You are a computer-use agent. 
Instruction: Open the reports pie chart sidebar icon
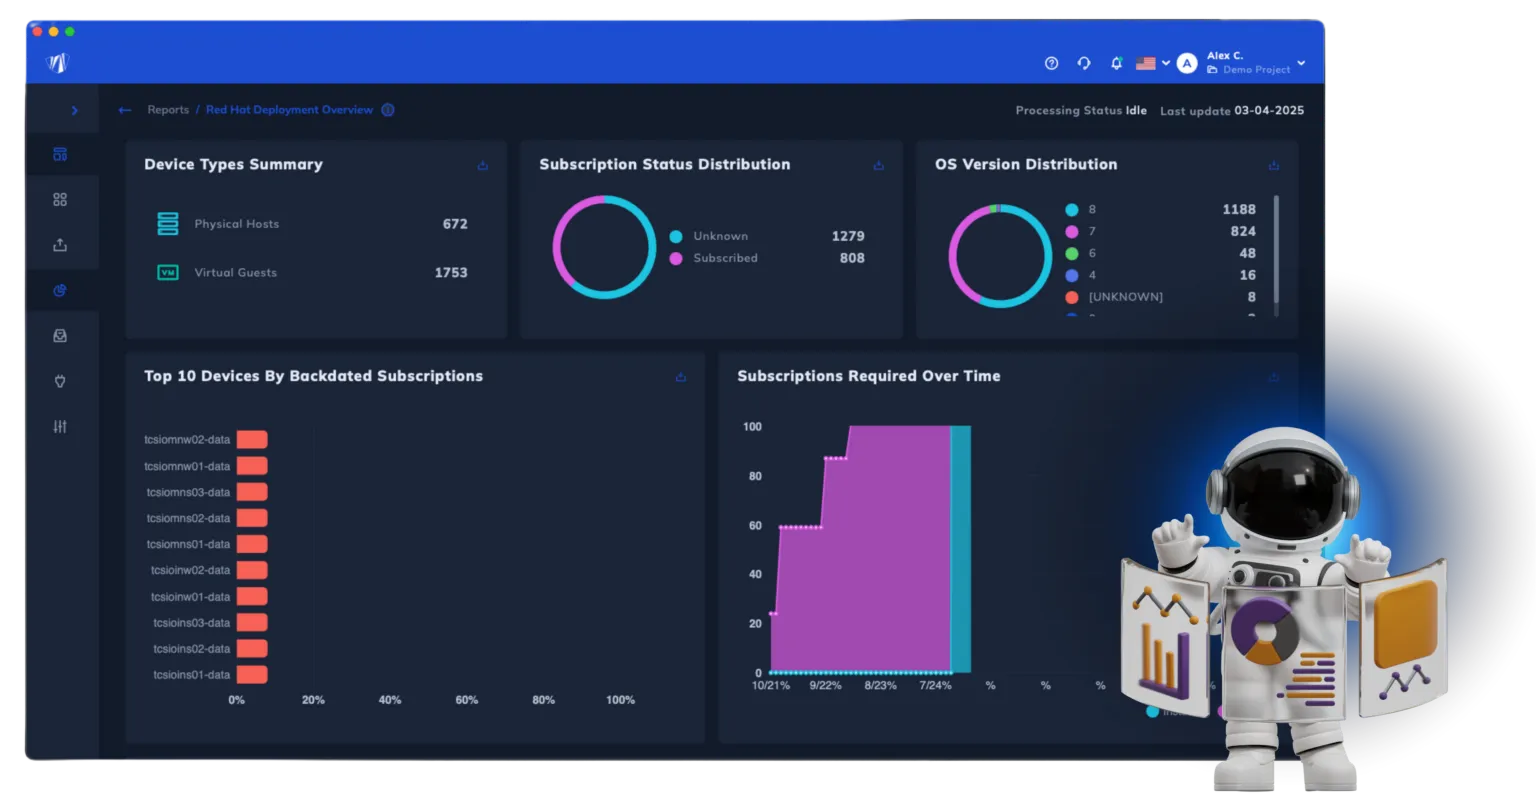[x=60, y=290]
